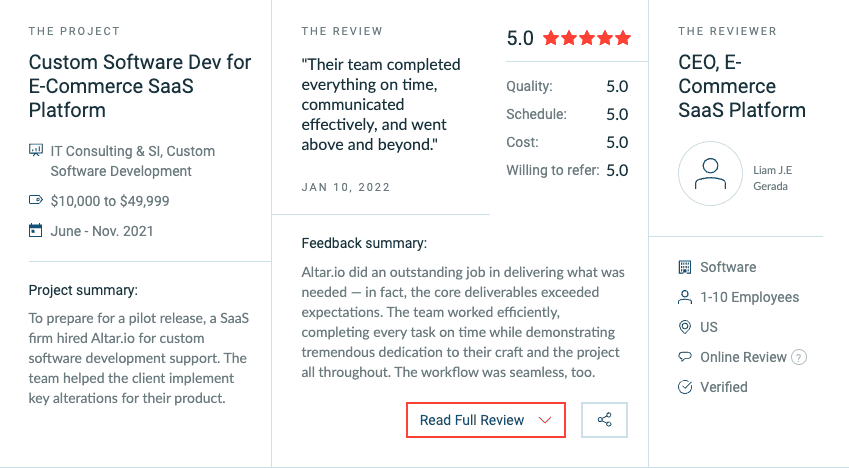The image size is (849, 468).
Task: Click the project dates calendar icon
Action: point(35,230)
